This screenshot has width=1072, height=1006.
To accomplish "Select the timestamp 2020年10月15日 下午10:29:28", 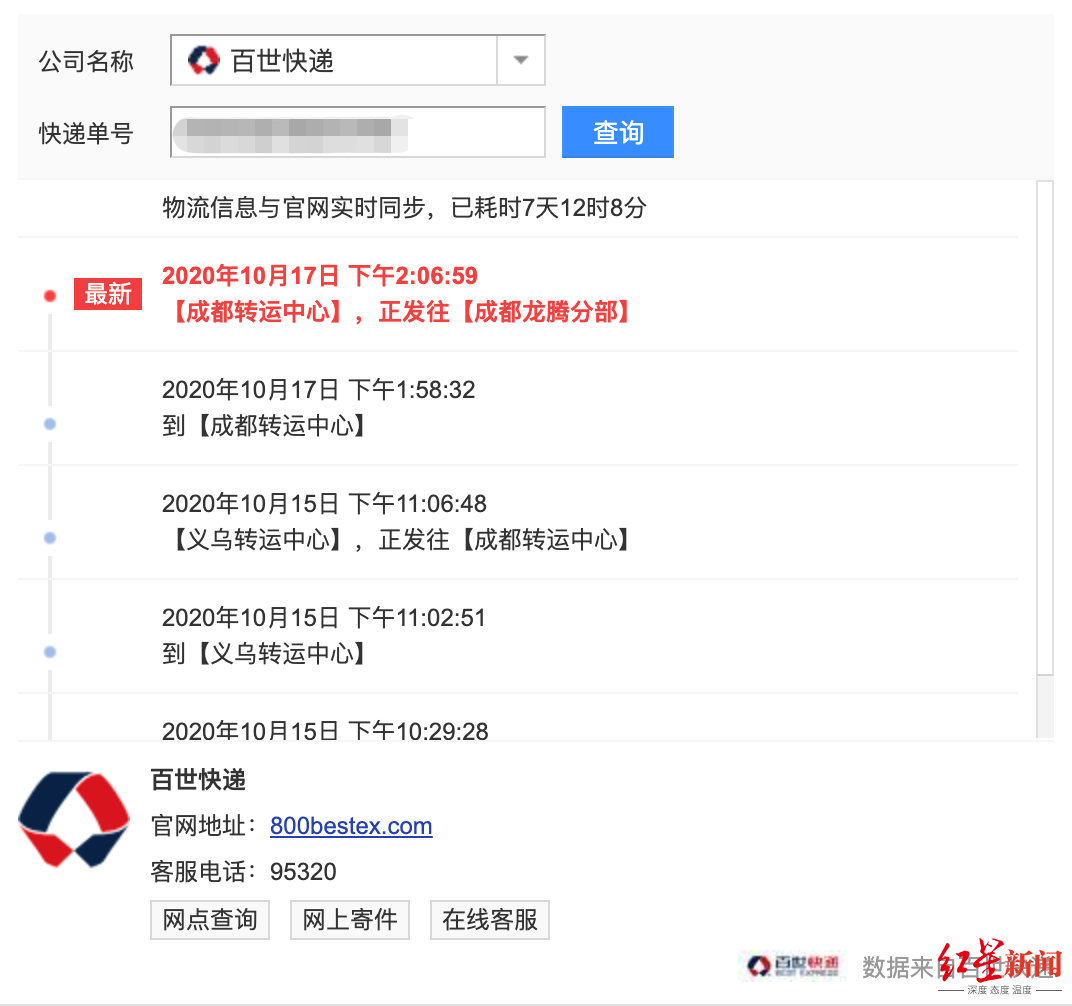I will point(325,730).
